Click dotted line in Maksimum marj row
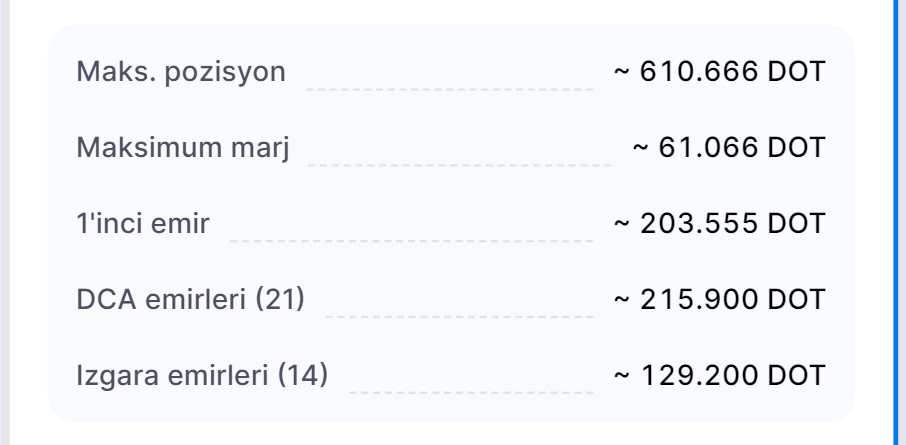906x445 pixels. 460,163
